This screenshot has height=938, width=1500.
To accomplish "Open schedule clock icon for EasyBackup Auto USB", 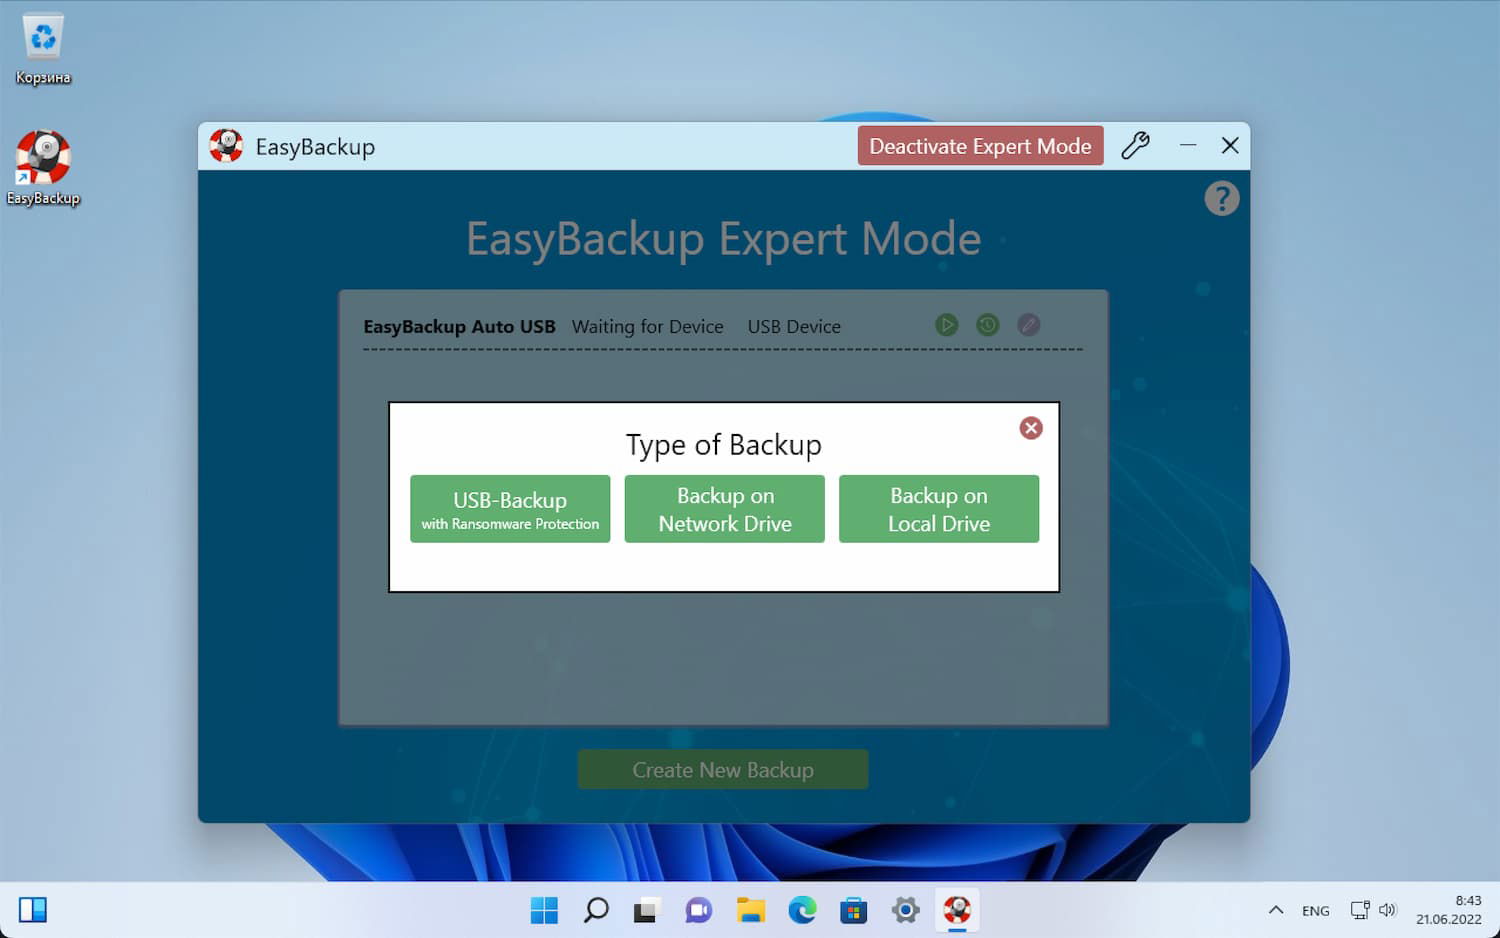I will pos(987,325).
